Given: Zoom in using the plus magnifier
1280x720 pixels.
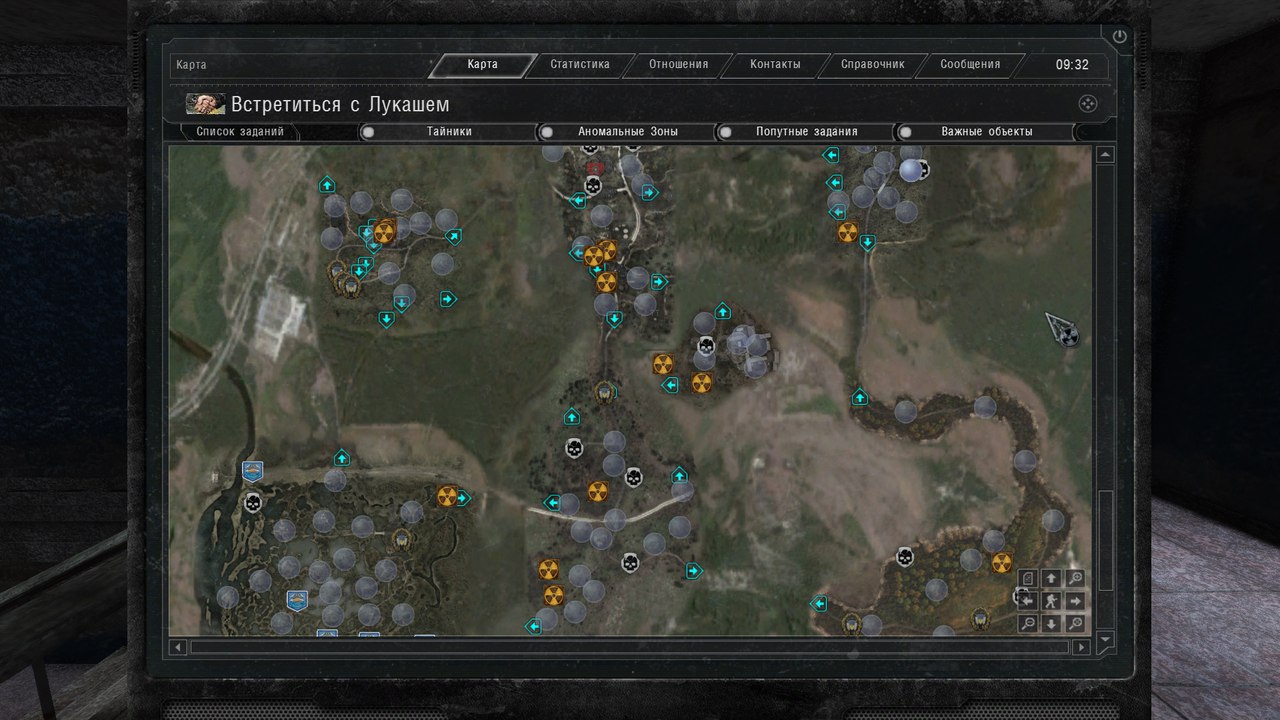Looking at the screenshot, I should pyautogui.click(x=1075, y=578).
